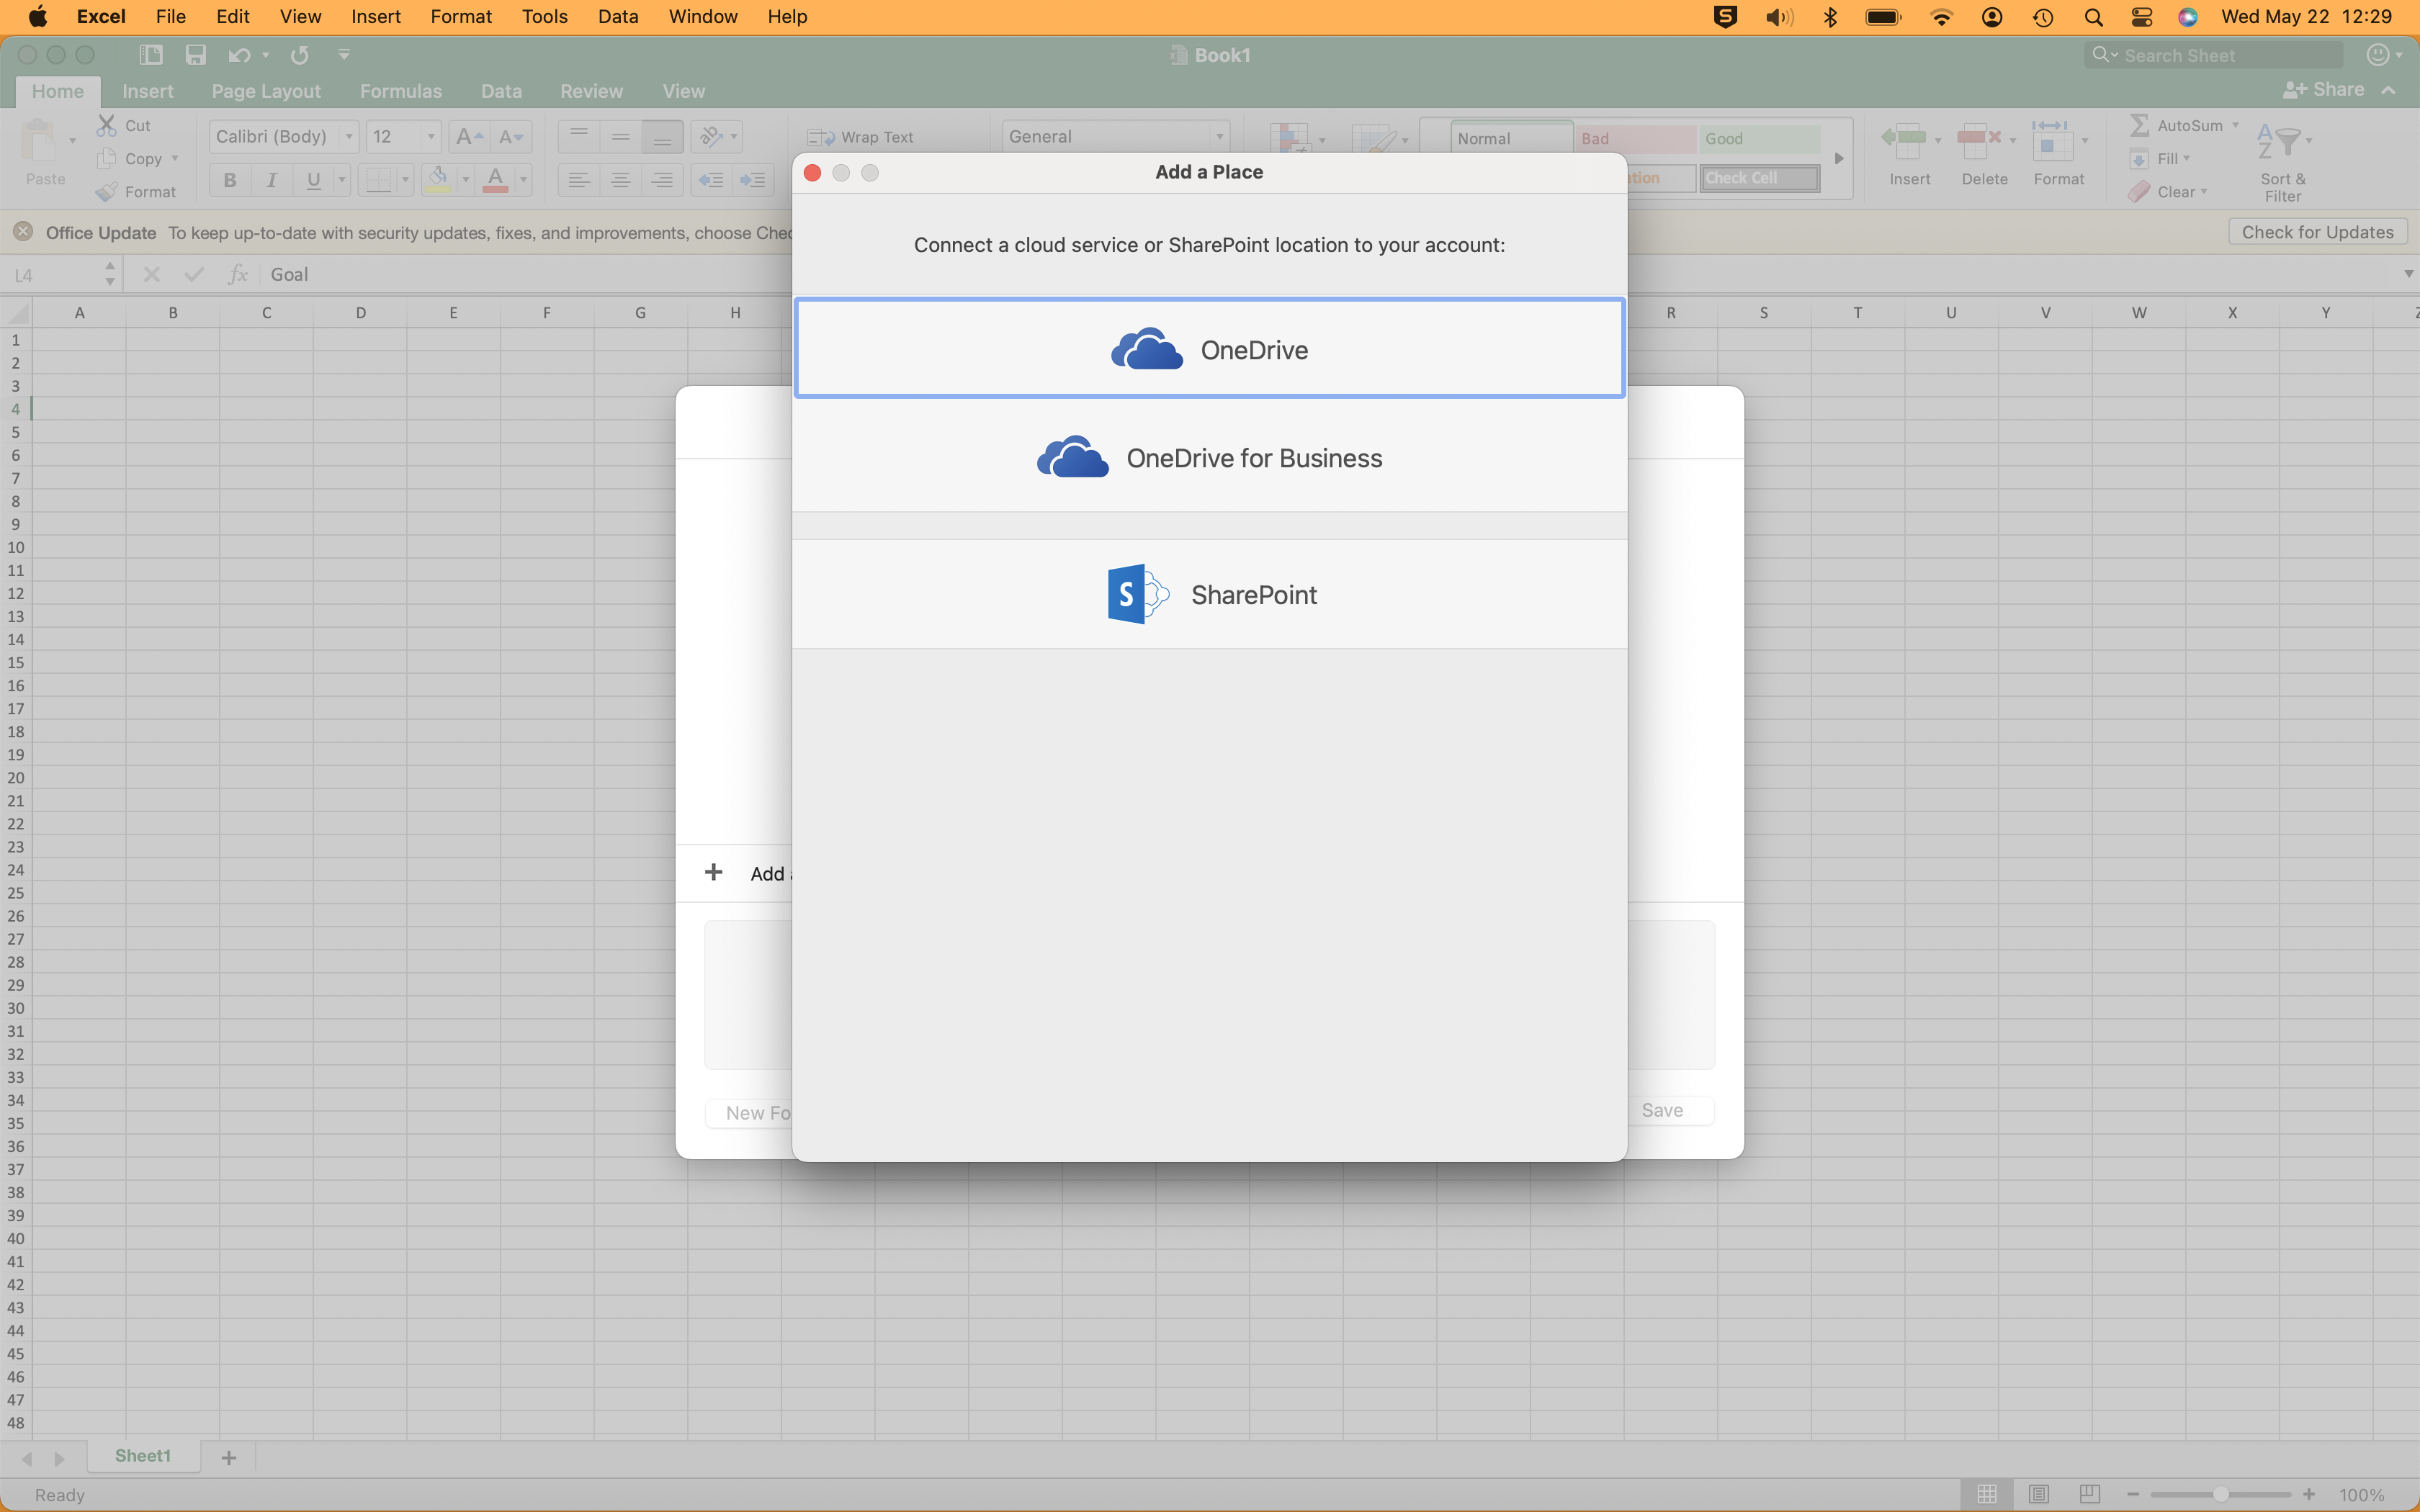Select the OneDrive cloud option
The width and height of the screenshot is (2420, 1512).
tap(1209, 349)
